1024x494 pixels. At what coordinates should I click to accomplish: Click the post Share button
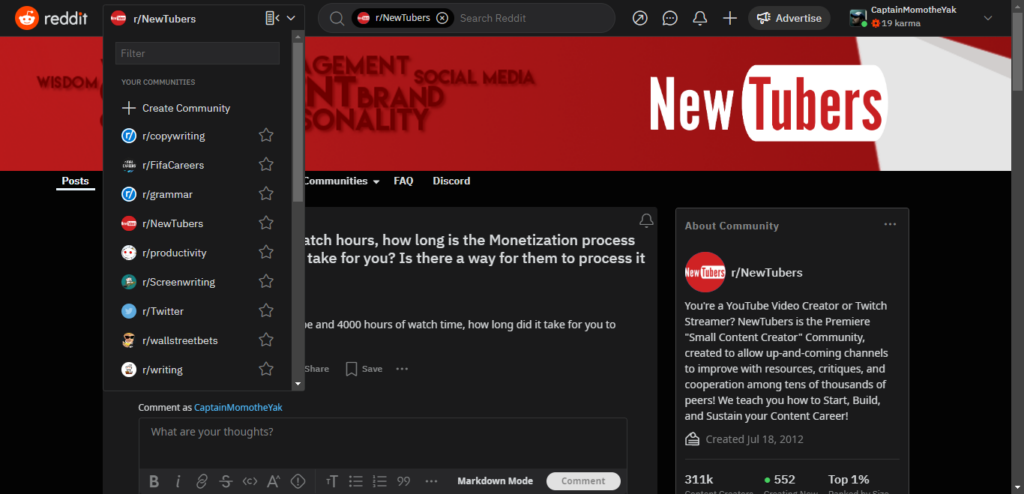tap(316, 369)
